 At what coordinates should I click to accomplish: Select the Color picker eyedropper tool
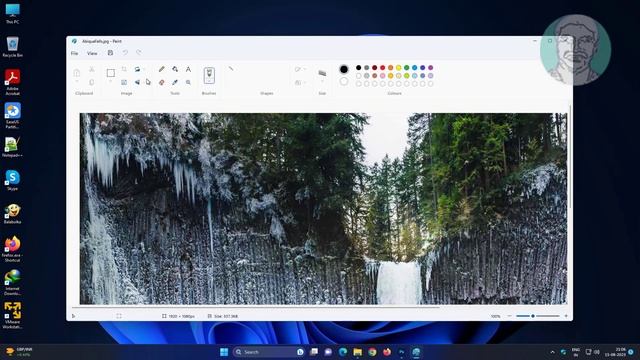[x=175, y=82]
